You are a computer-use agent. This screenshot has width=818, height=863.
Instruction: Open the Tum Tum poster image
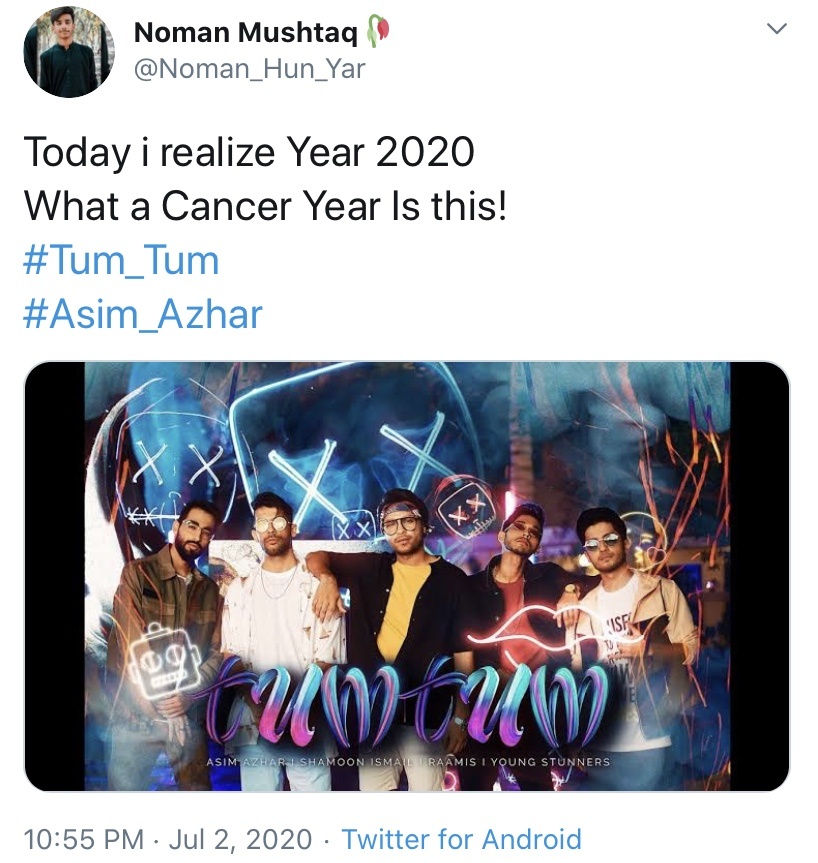pyautogui.click(x=407, y=576)
